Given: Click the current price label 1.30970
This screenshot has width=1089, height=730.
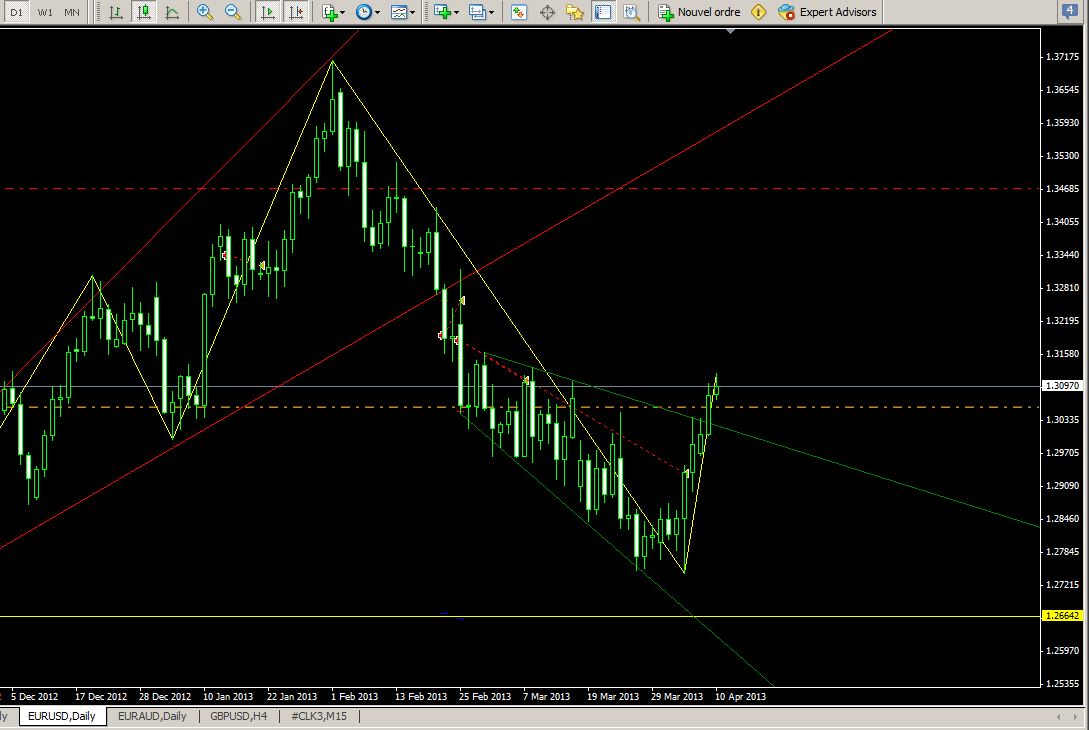Looking at the screenshot, I should tap(1062, 385).
